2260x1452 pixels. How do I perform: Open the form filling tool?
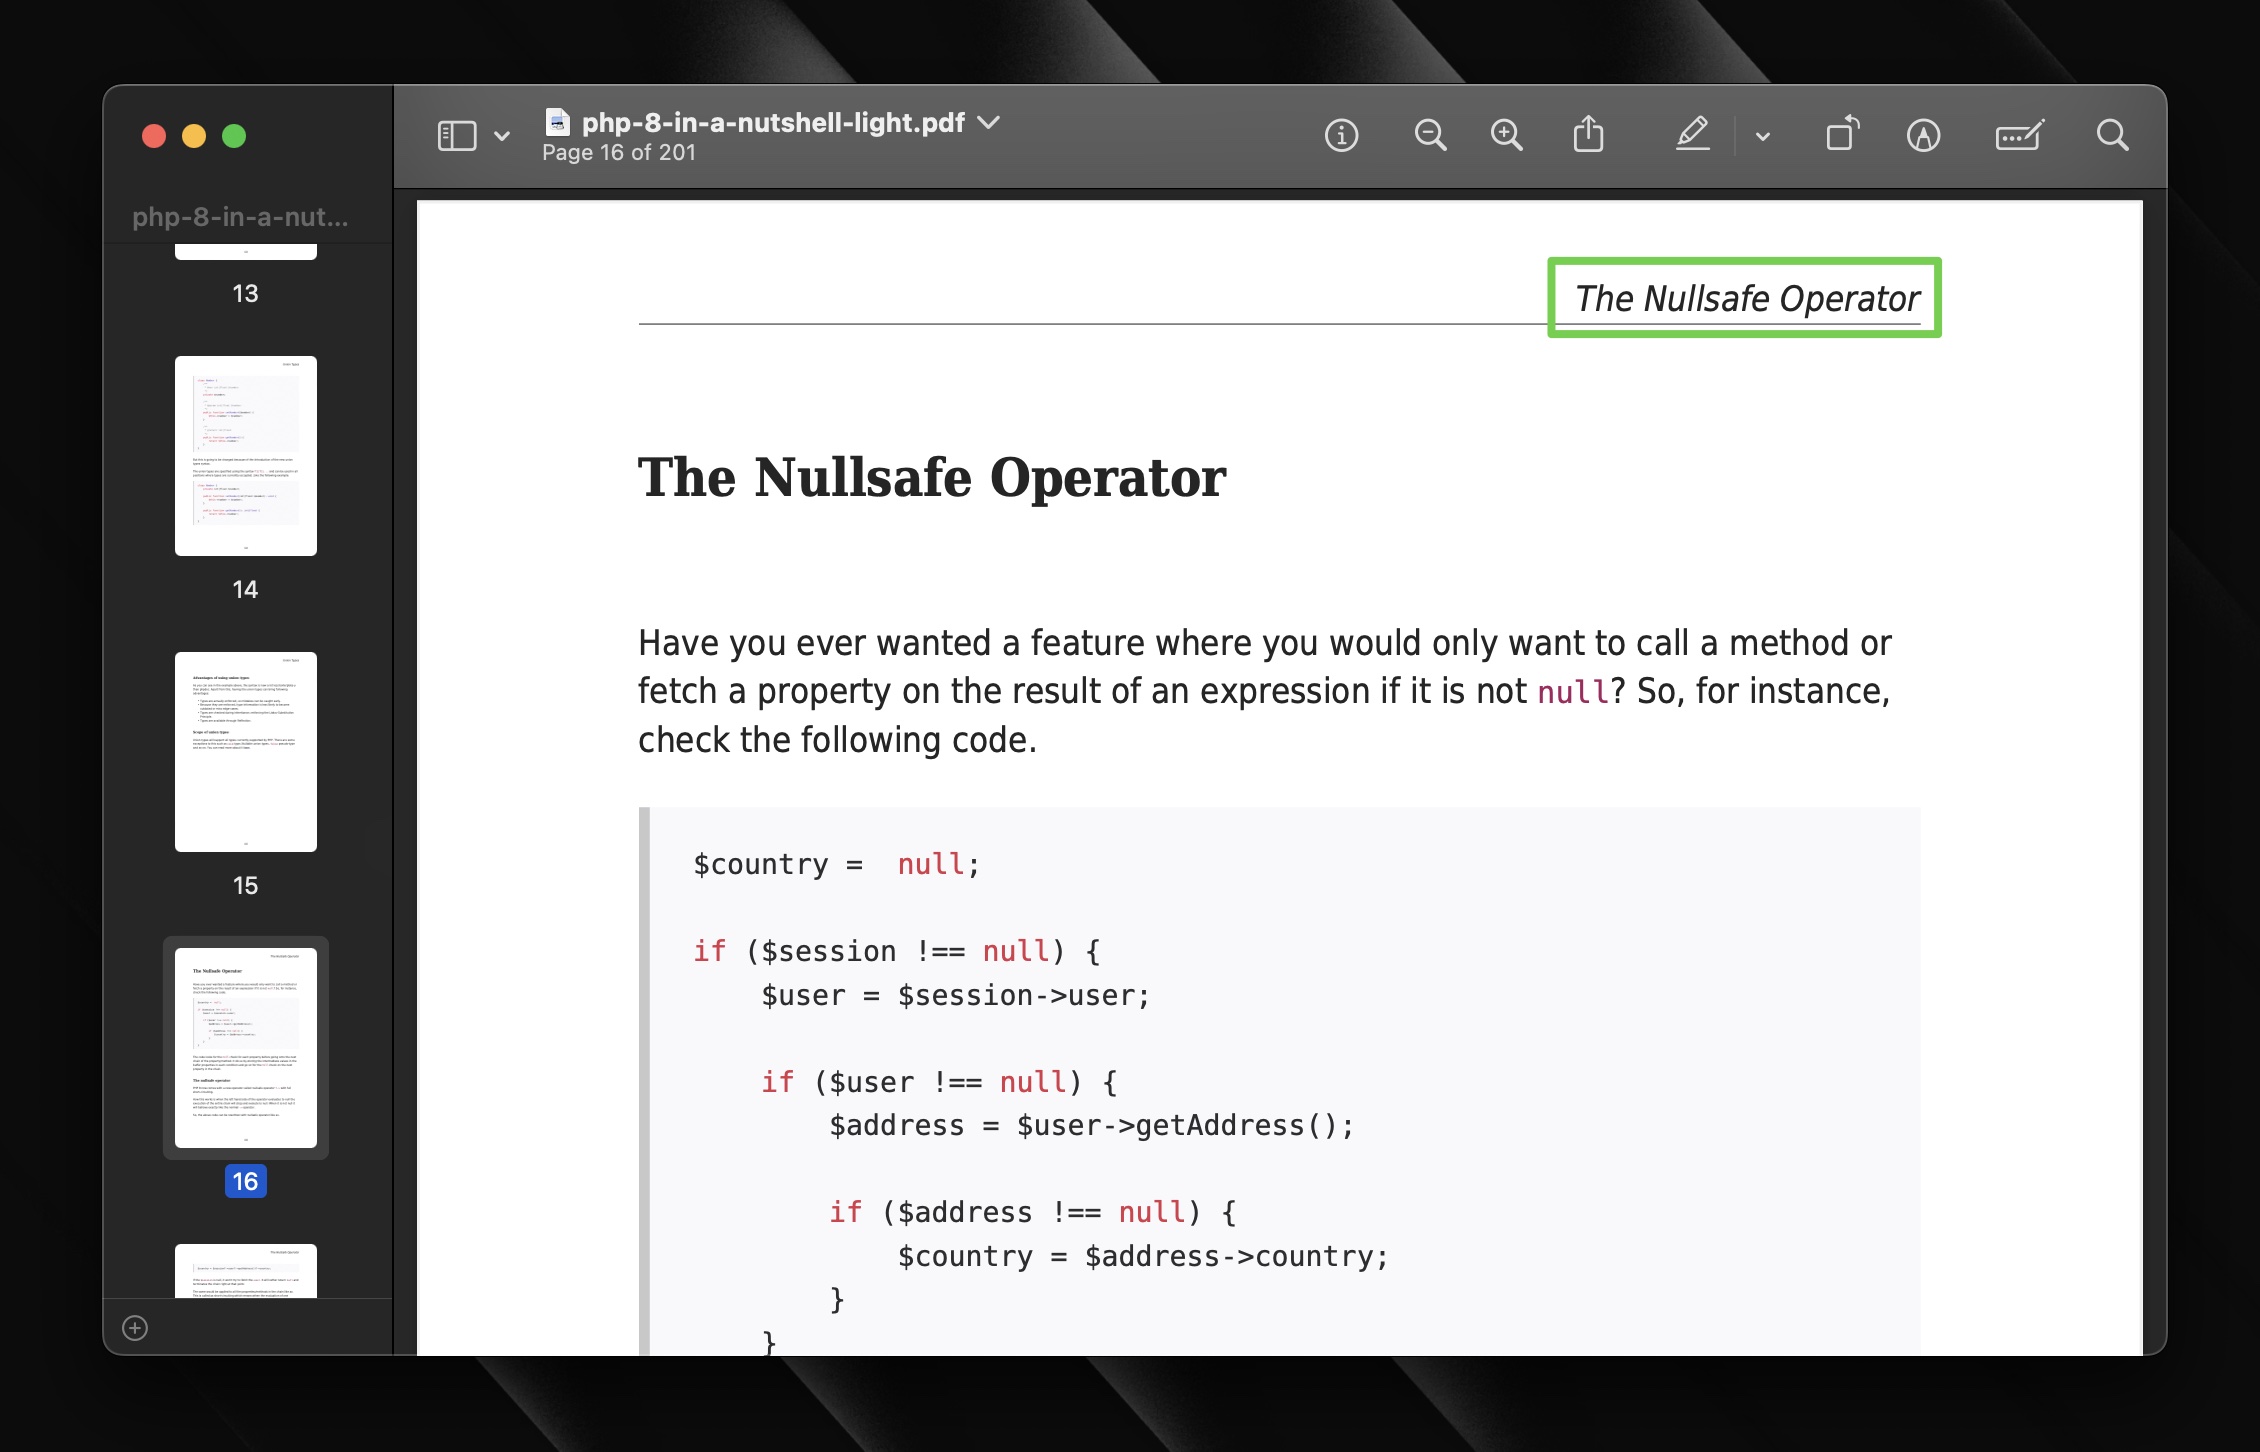pos(2019,135)
